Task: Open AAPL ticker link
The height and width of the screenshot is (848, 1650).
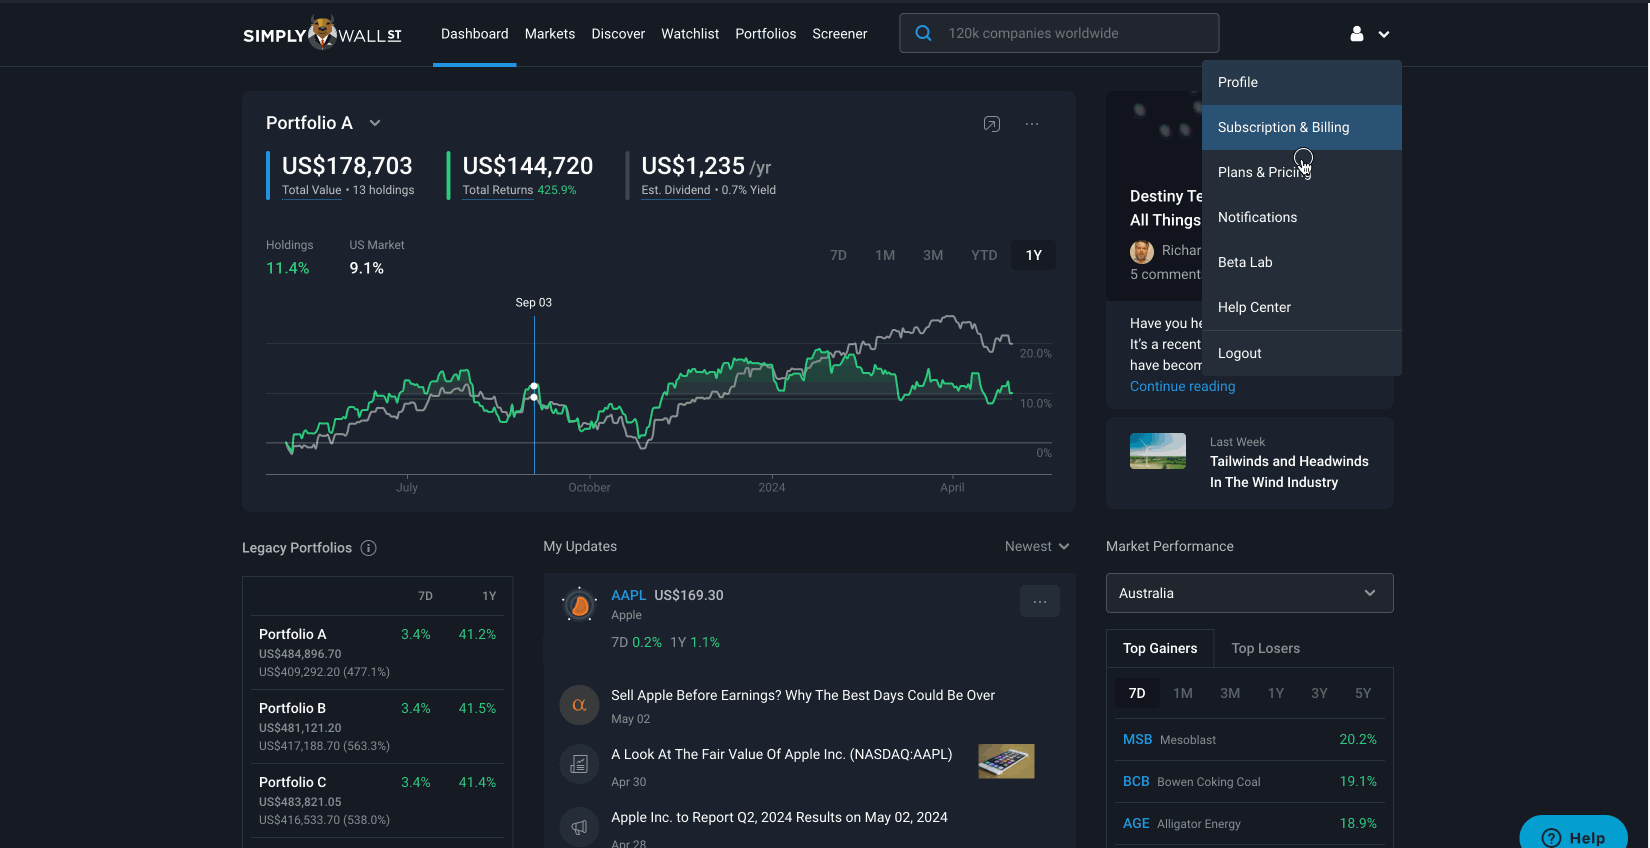Action: pyautogui.click(x=629, y=595)
